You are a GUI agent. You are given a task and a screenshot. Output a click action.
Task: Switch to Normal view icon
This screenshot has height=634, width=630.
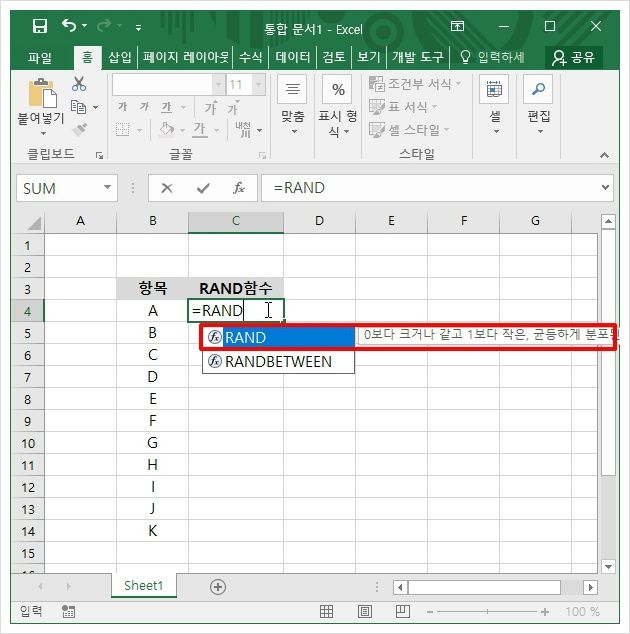pos(326,611)
